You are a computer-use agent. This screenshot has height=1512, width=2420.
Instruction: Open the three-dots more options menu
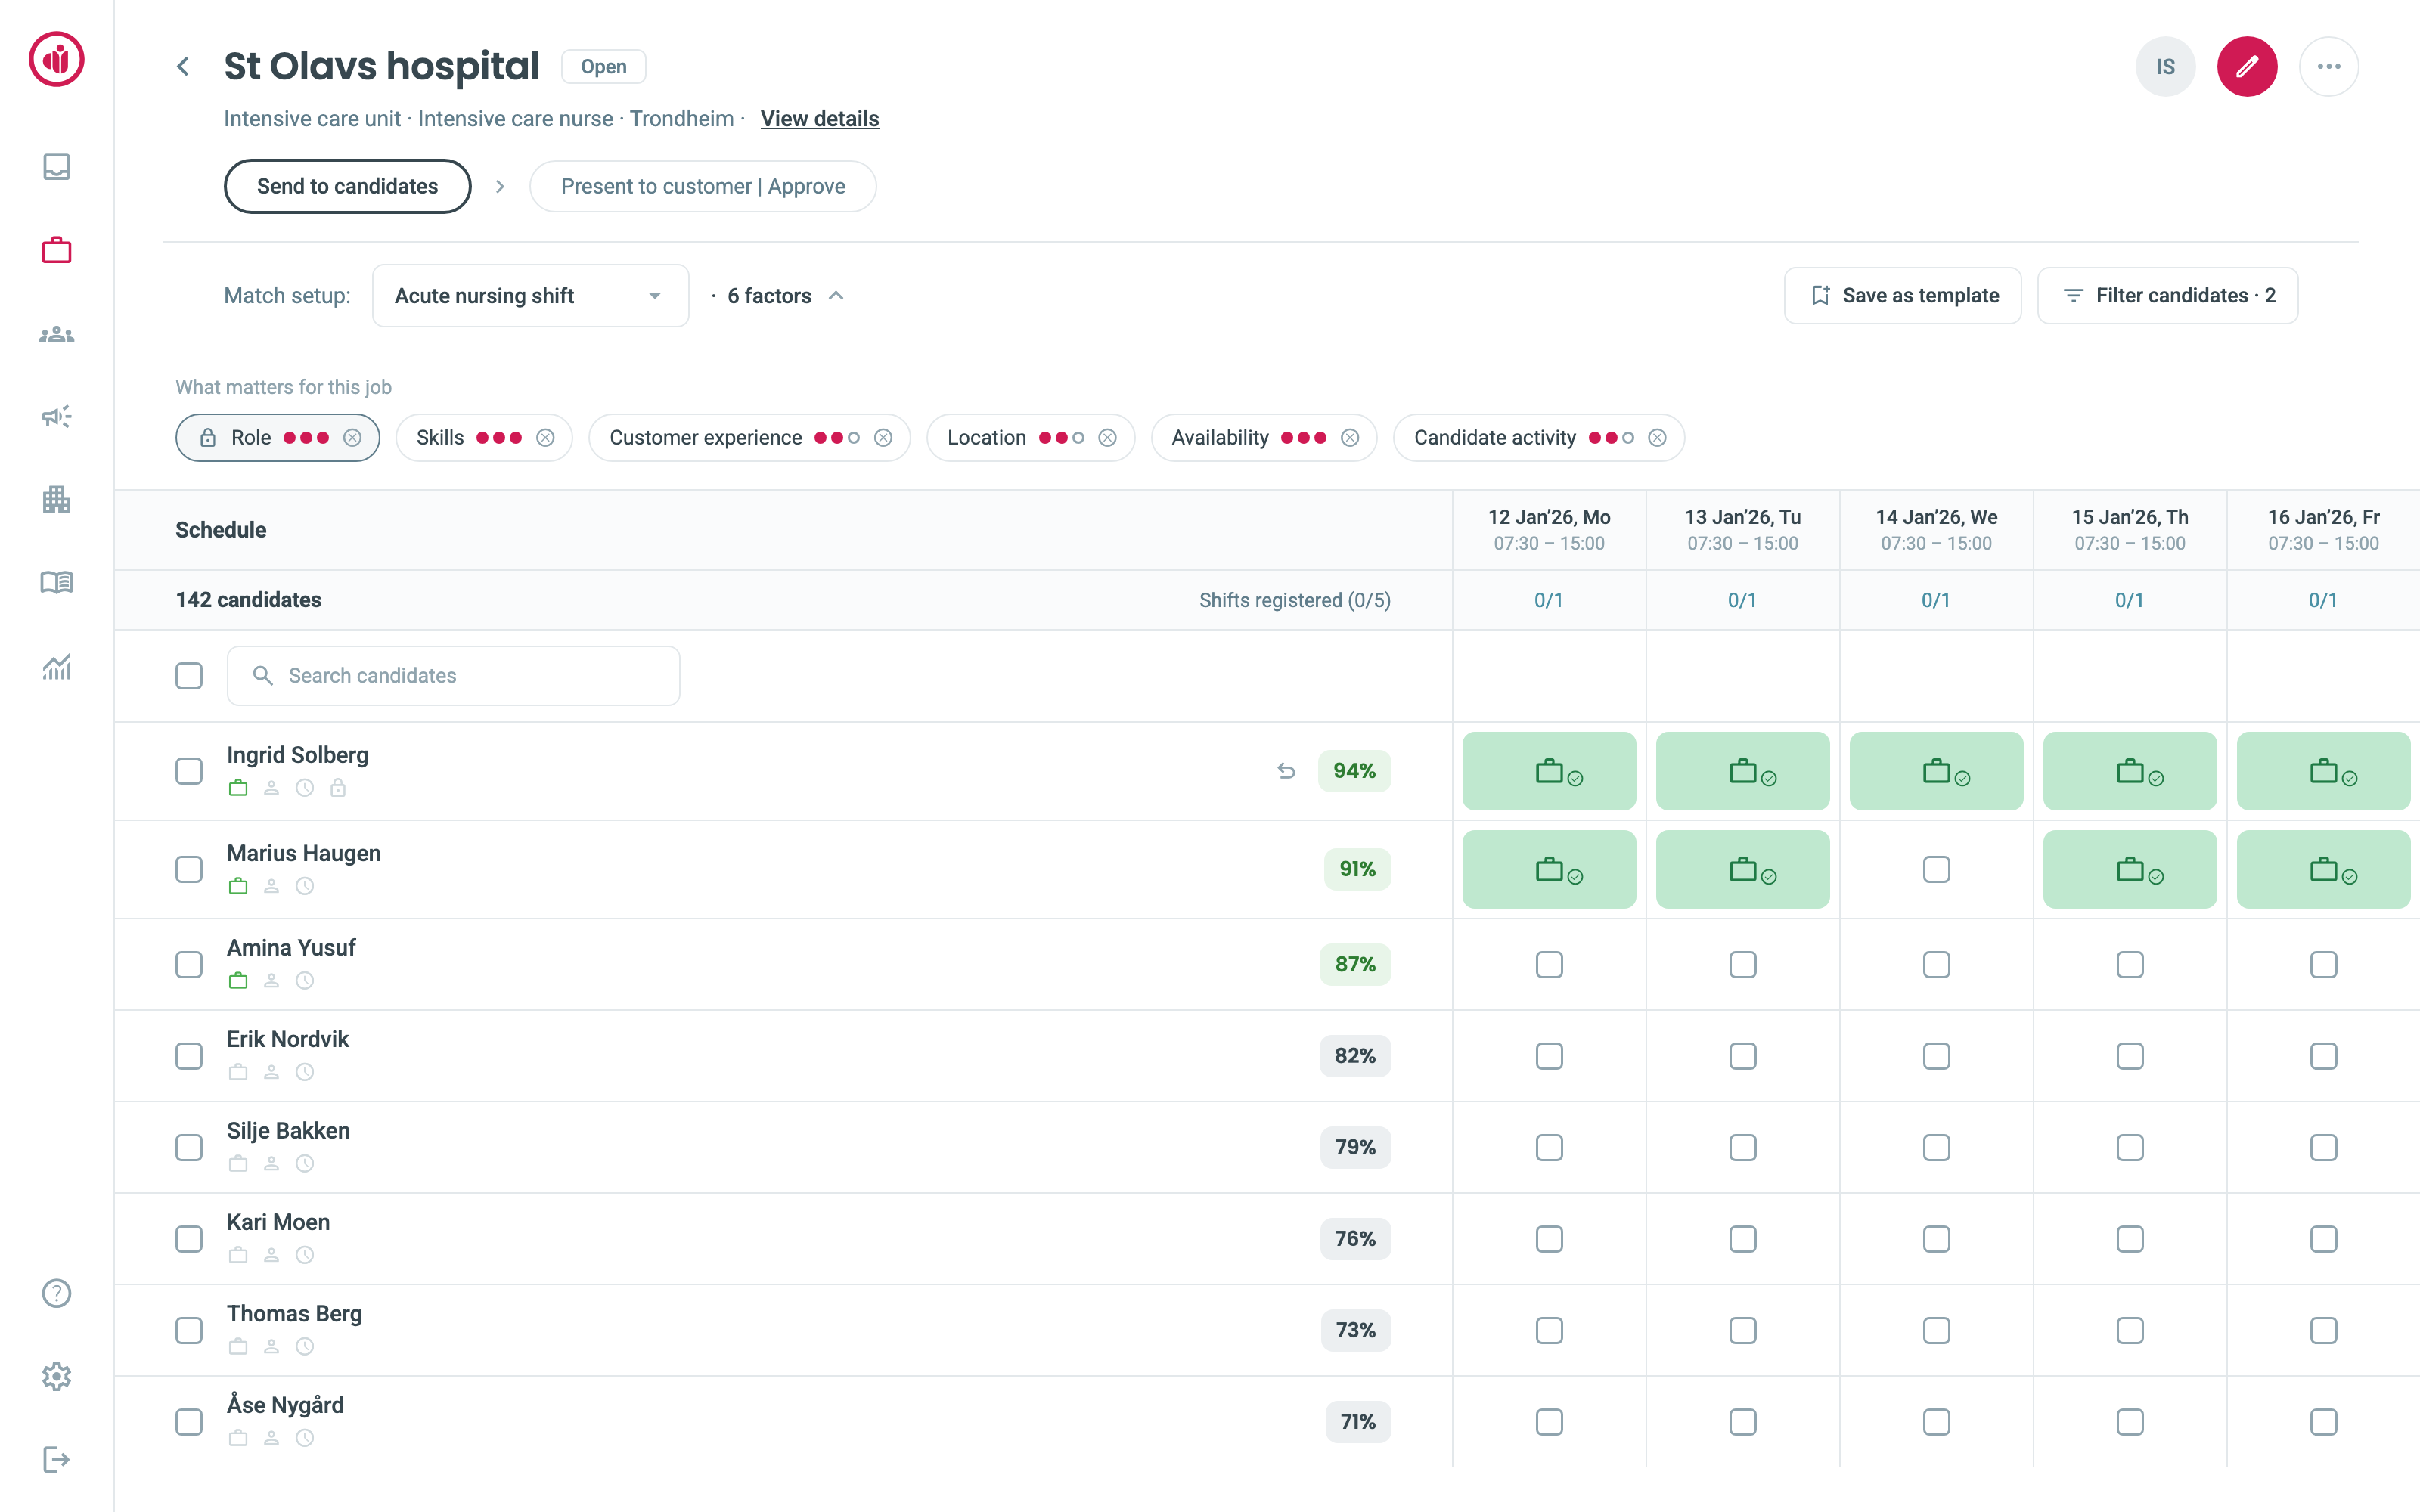pos(2329,67)
